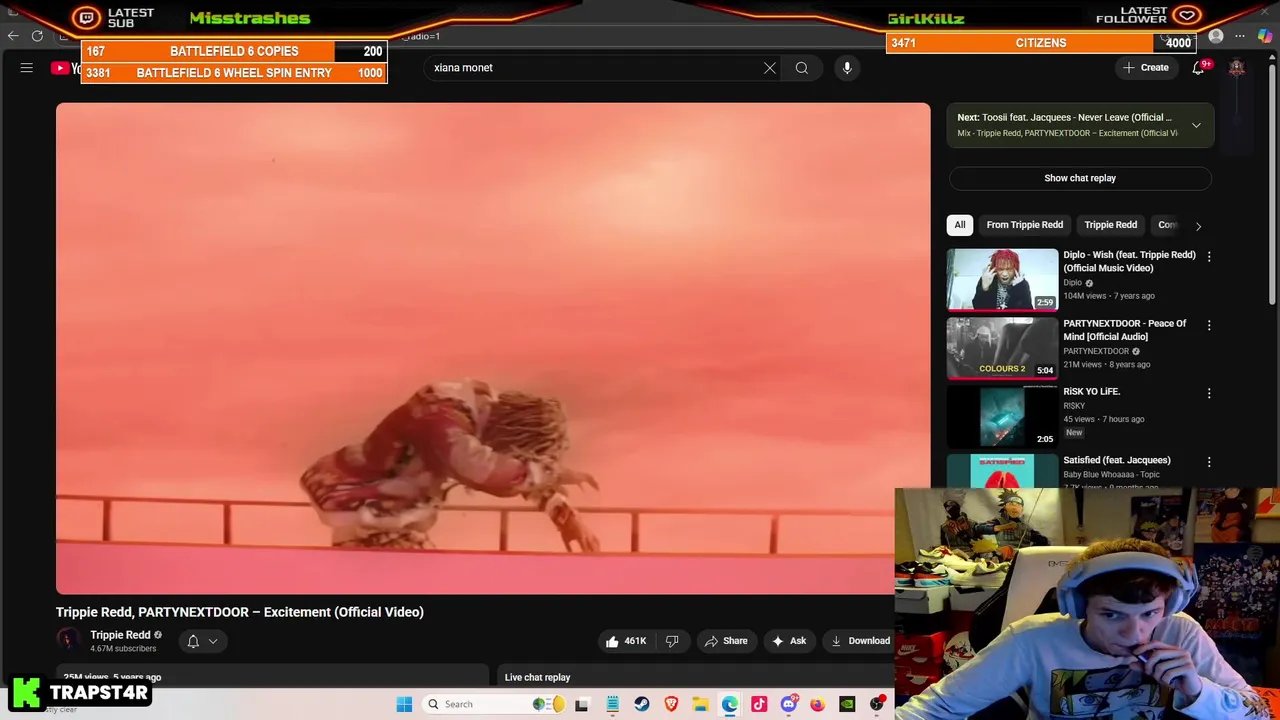The image size is (1280, 720).
Task: Go back with the browser back arrow
Action: click(13, 36)
